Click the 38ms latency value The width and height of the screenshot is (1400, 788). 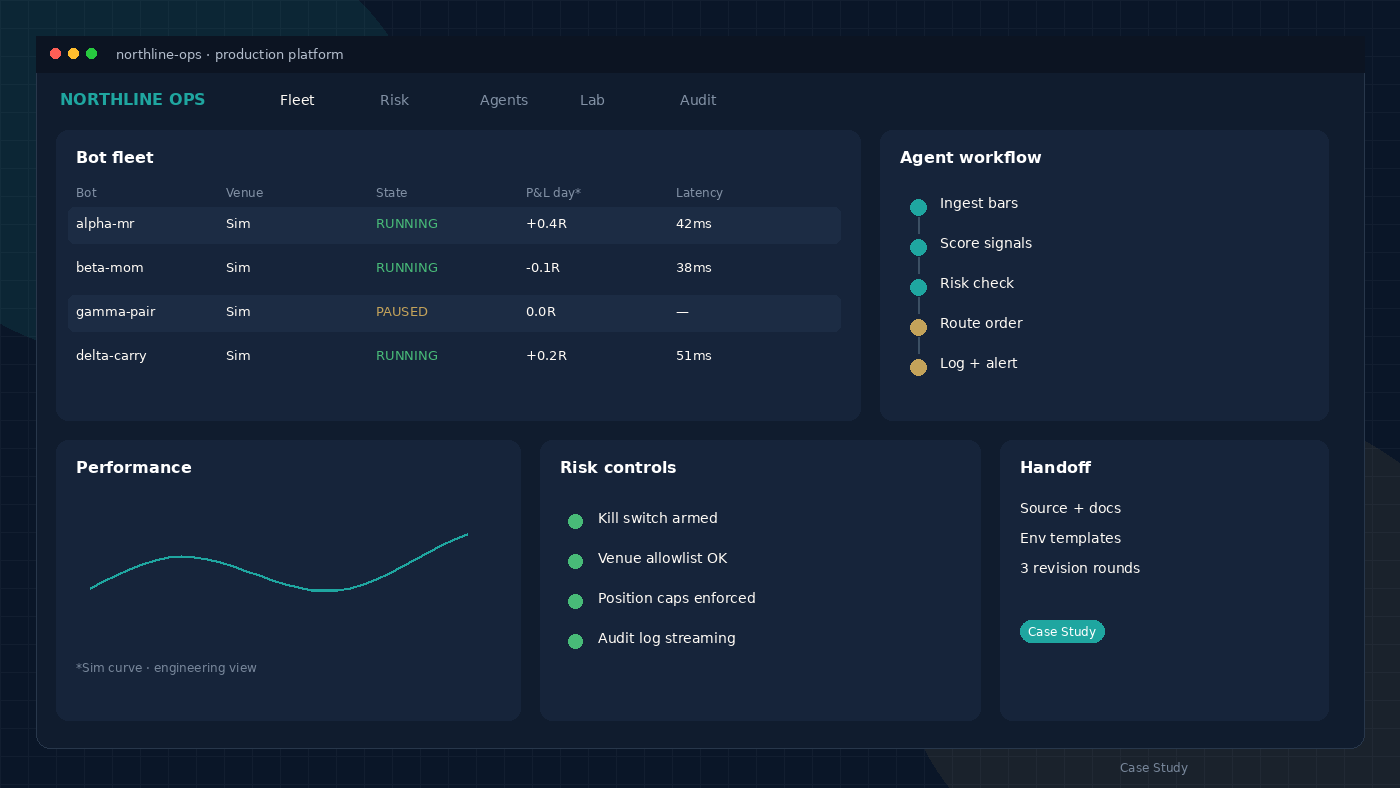(x=694, y=268)
